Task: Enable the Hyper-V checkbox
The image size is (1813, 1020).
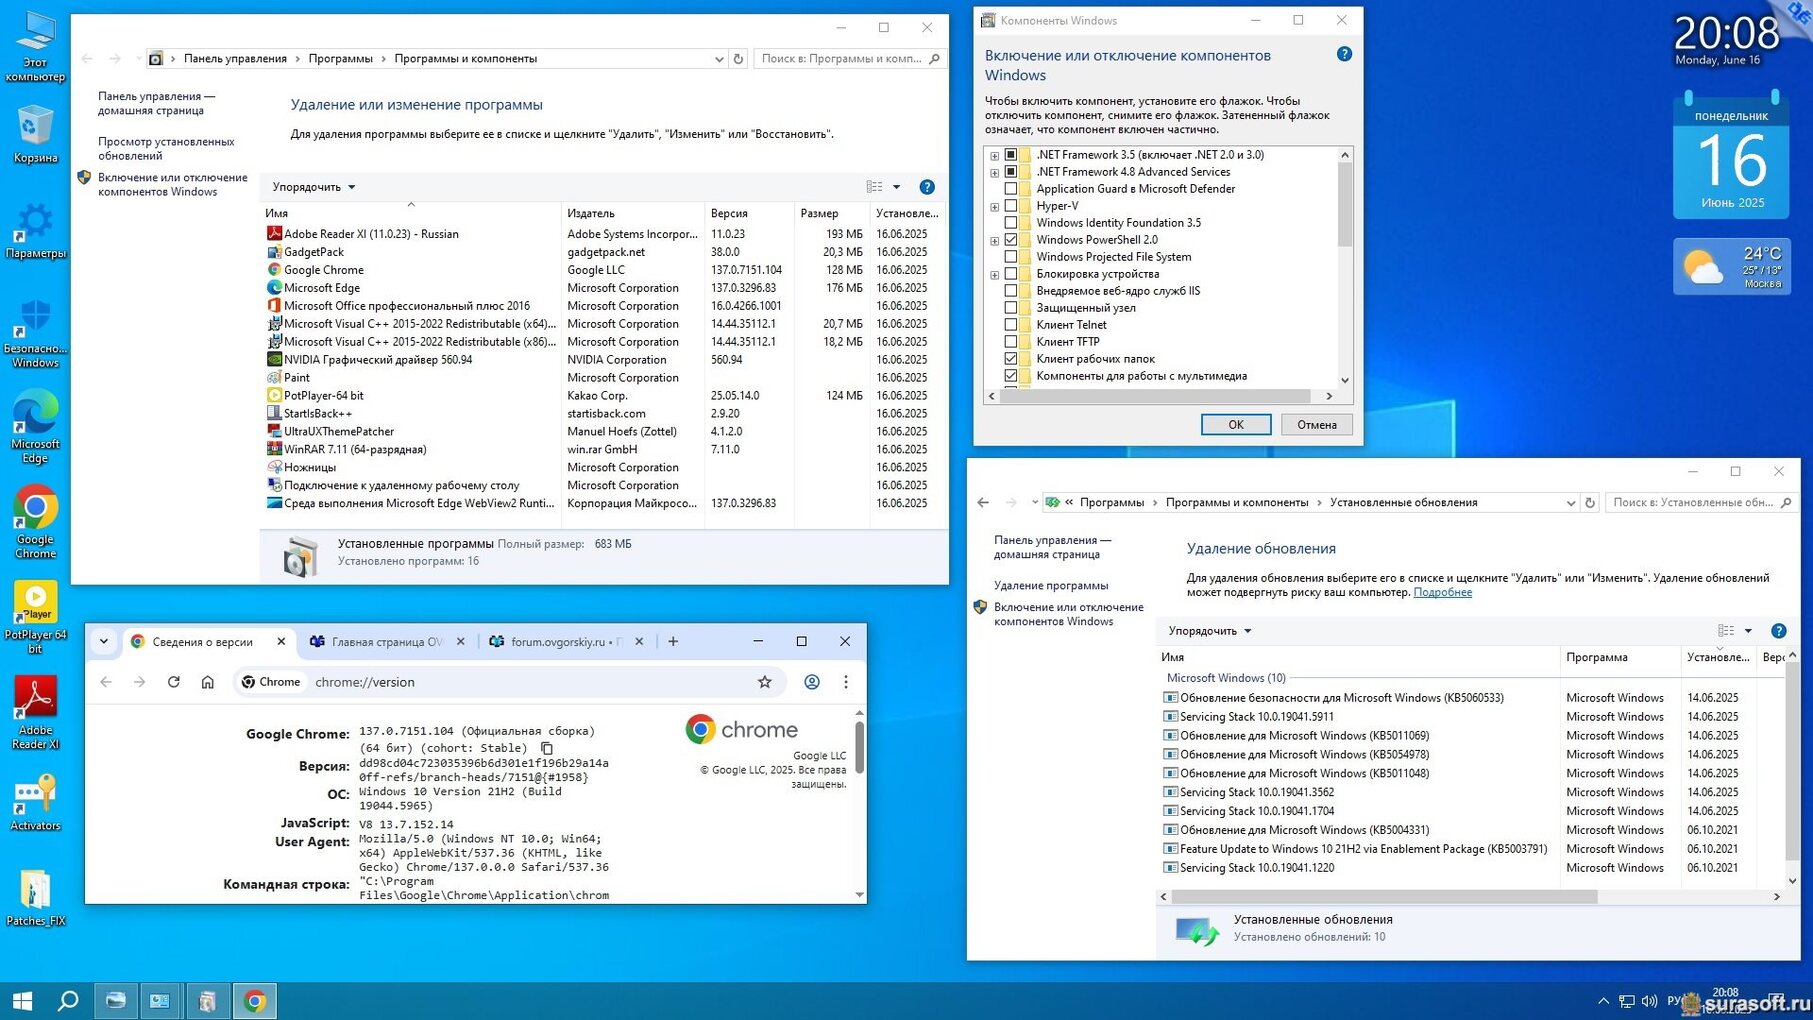Action: coord(1011,206)
